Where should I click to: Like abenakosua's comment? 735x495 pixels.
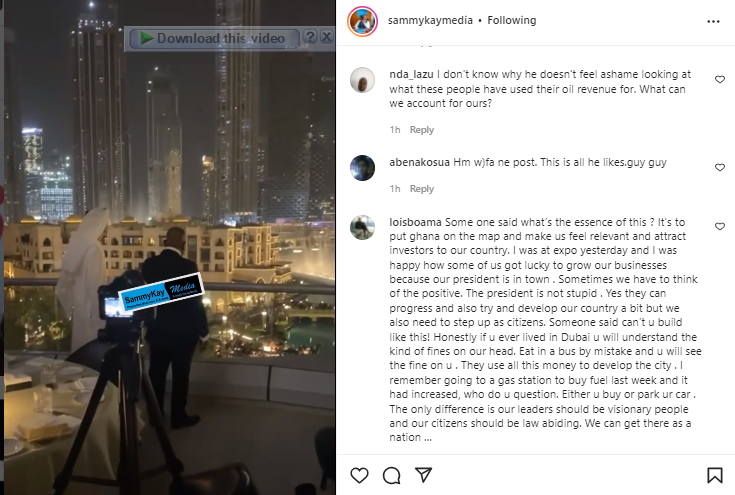[x=720, y=167]
